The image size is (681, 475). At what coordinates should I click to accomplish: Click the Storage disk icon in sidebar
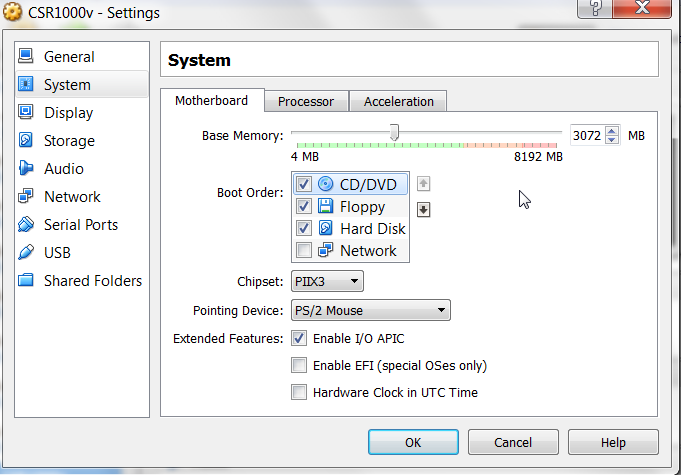26,140
